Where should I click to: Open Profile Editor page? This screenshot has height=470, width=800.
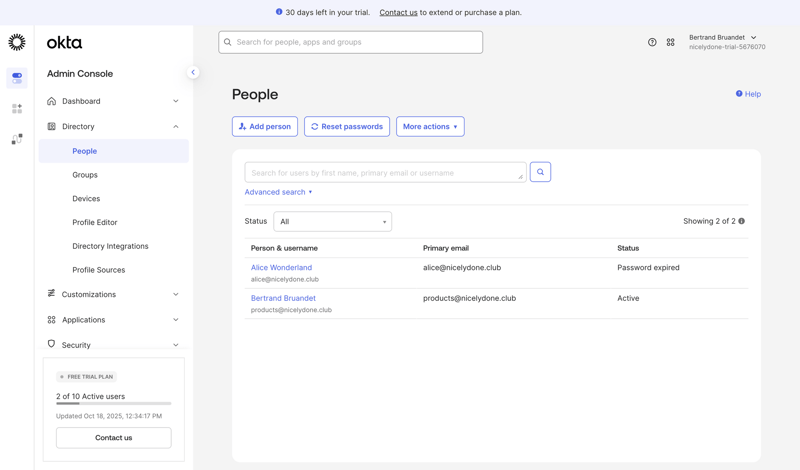point(95,222)
